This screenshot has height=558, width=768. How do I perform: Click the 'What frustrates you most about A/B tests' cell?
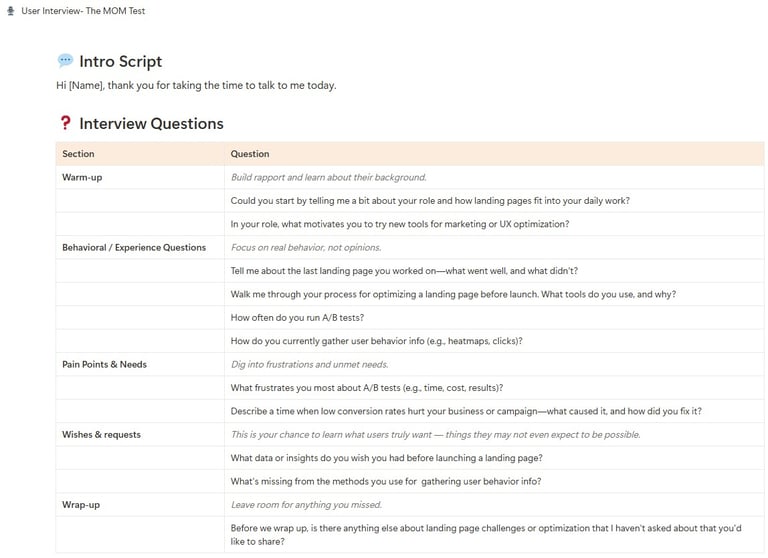[494, 388]
